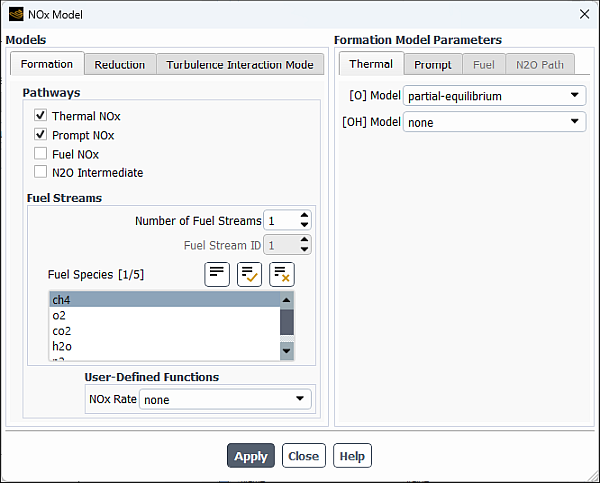600x483 pixels.
Task: Expand the [OH] Model dropdown
Action: click(494, 122)
